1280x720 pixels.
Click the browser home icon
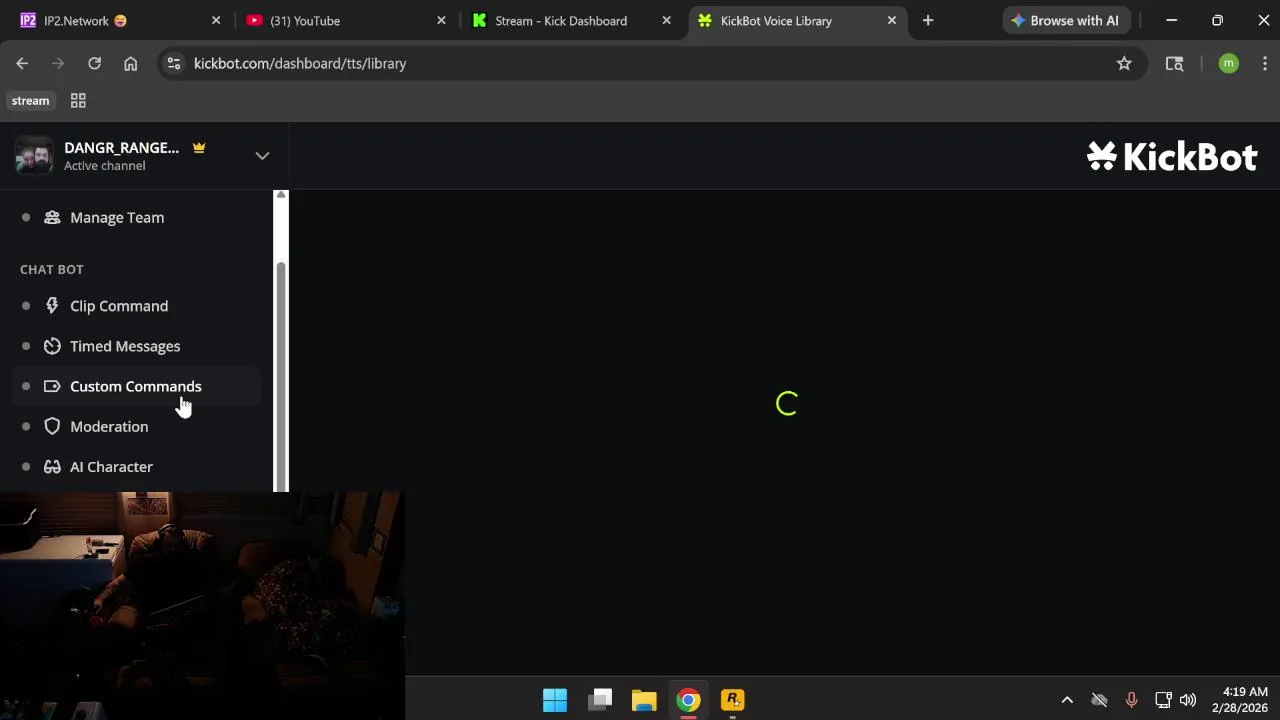coord(130,64)
